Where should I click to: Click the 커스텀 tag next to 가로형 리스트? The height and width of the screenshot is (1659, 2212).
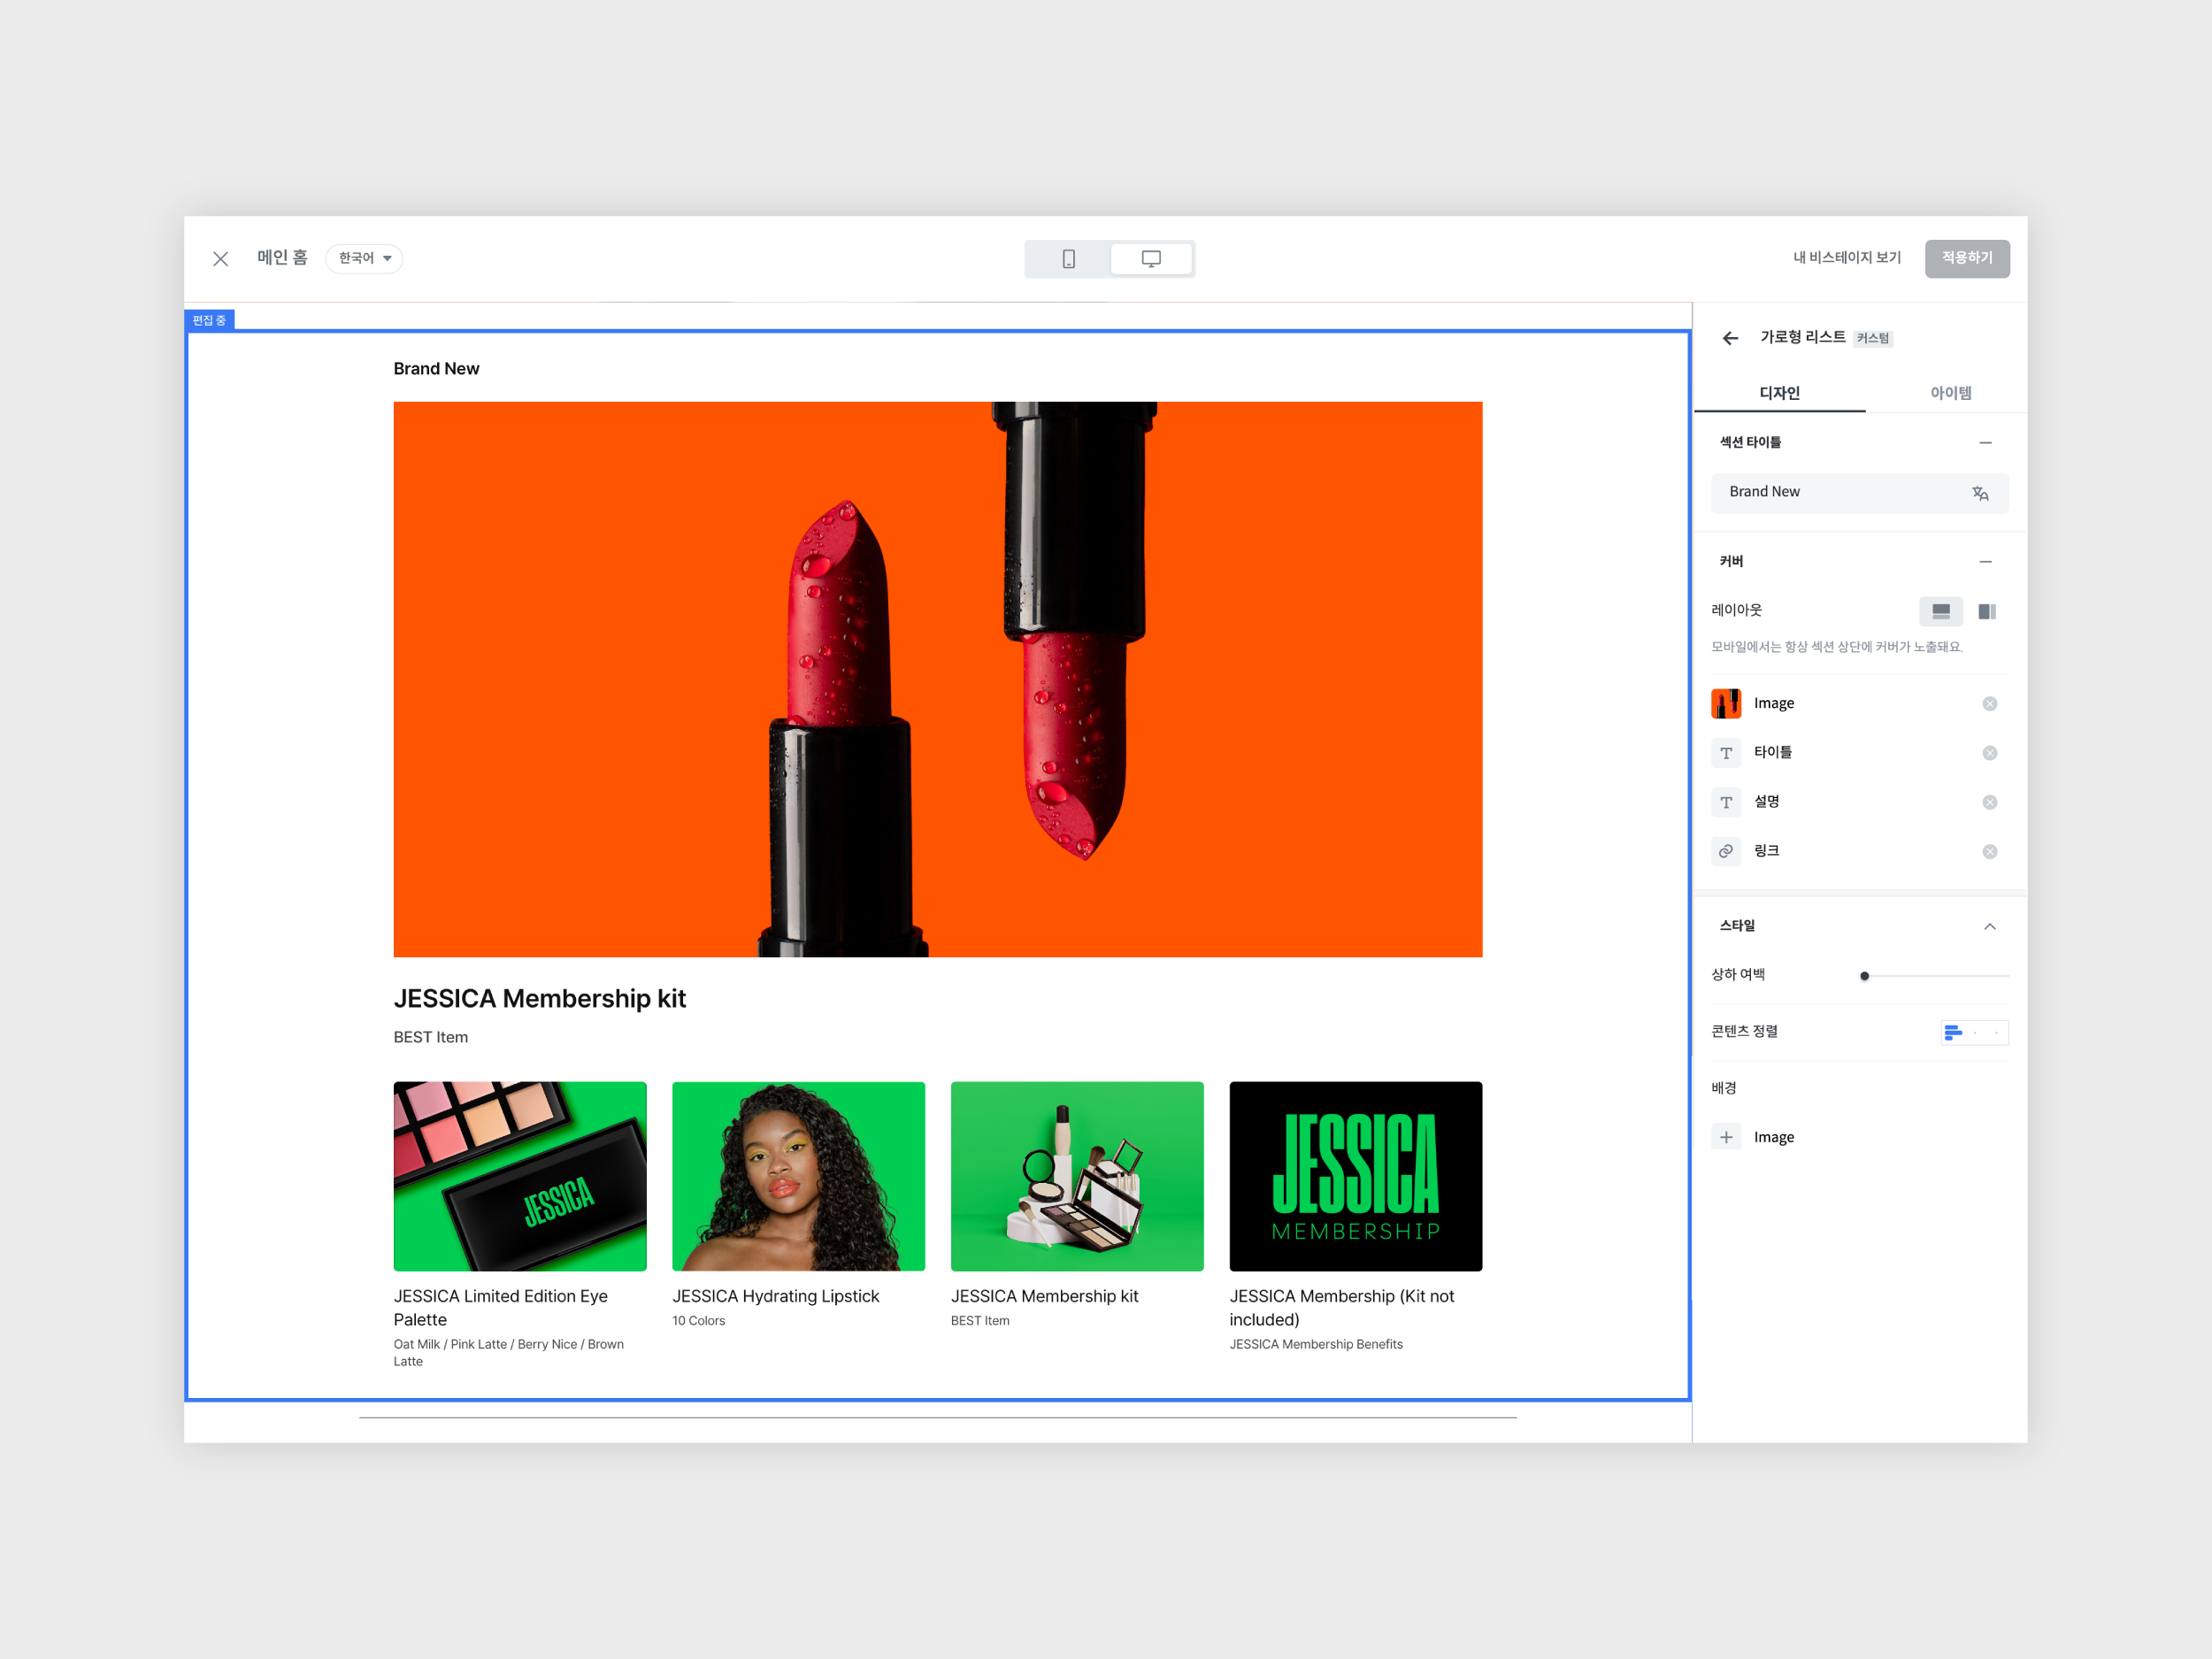click(x=1872, y=339)
